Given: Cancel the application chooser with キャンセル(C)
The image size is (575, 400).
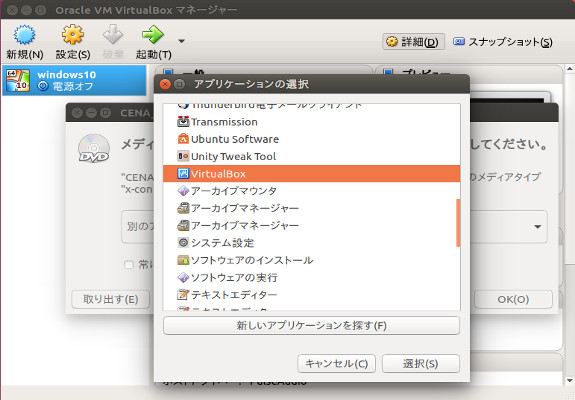Looking at the screenshot, I should click(x=336, y=363).
